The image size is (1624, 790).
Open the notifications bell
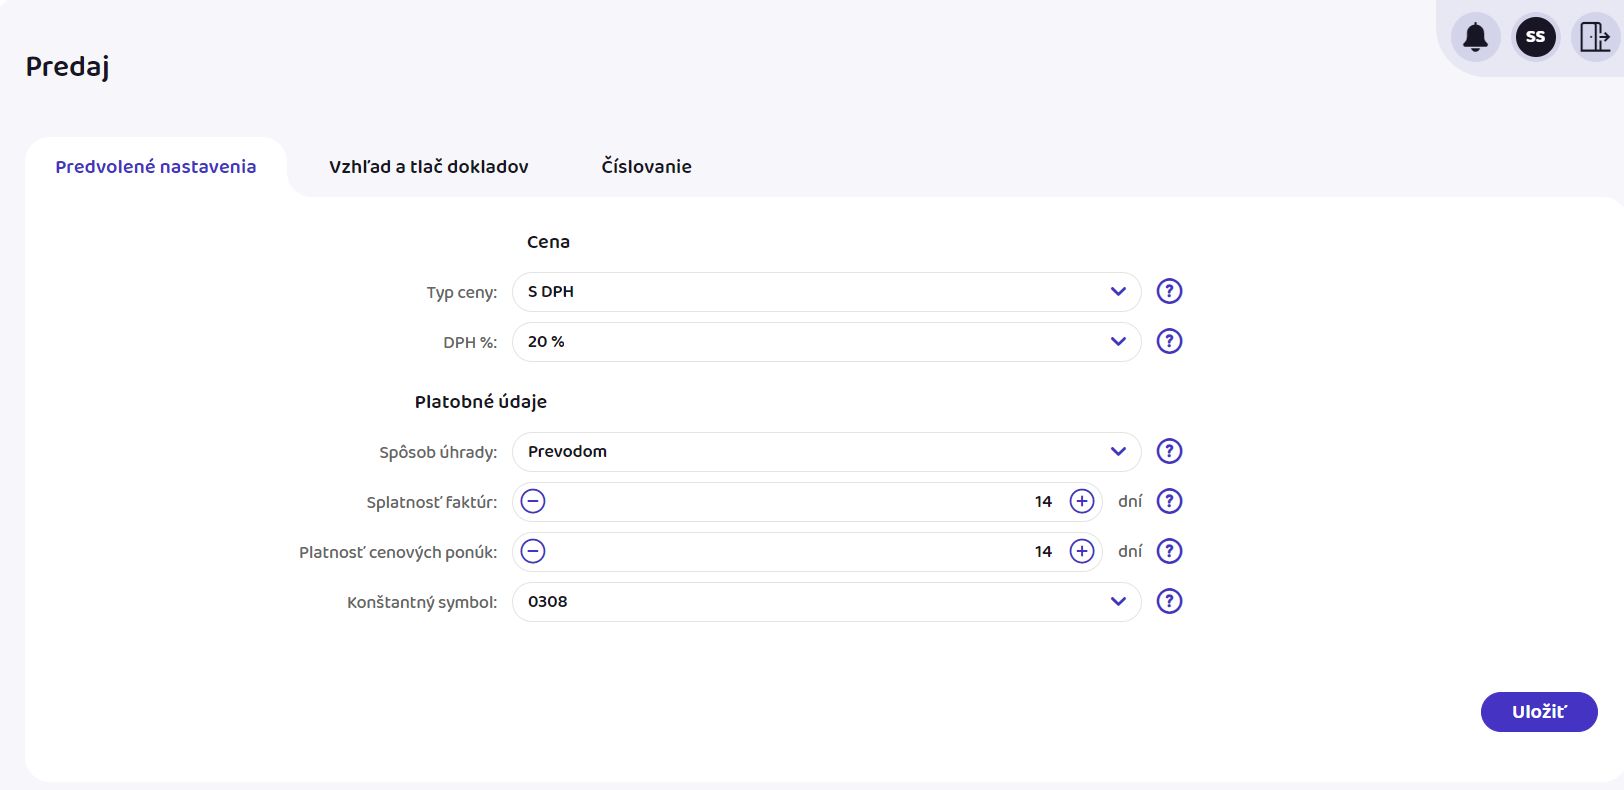[1475, 38]
